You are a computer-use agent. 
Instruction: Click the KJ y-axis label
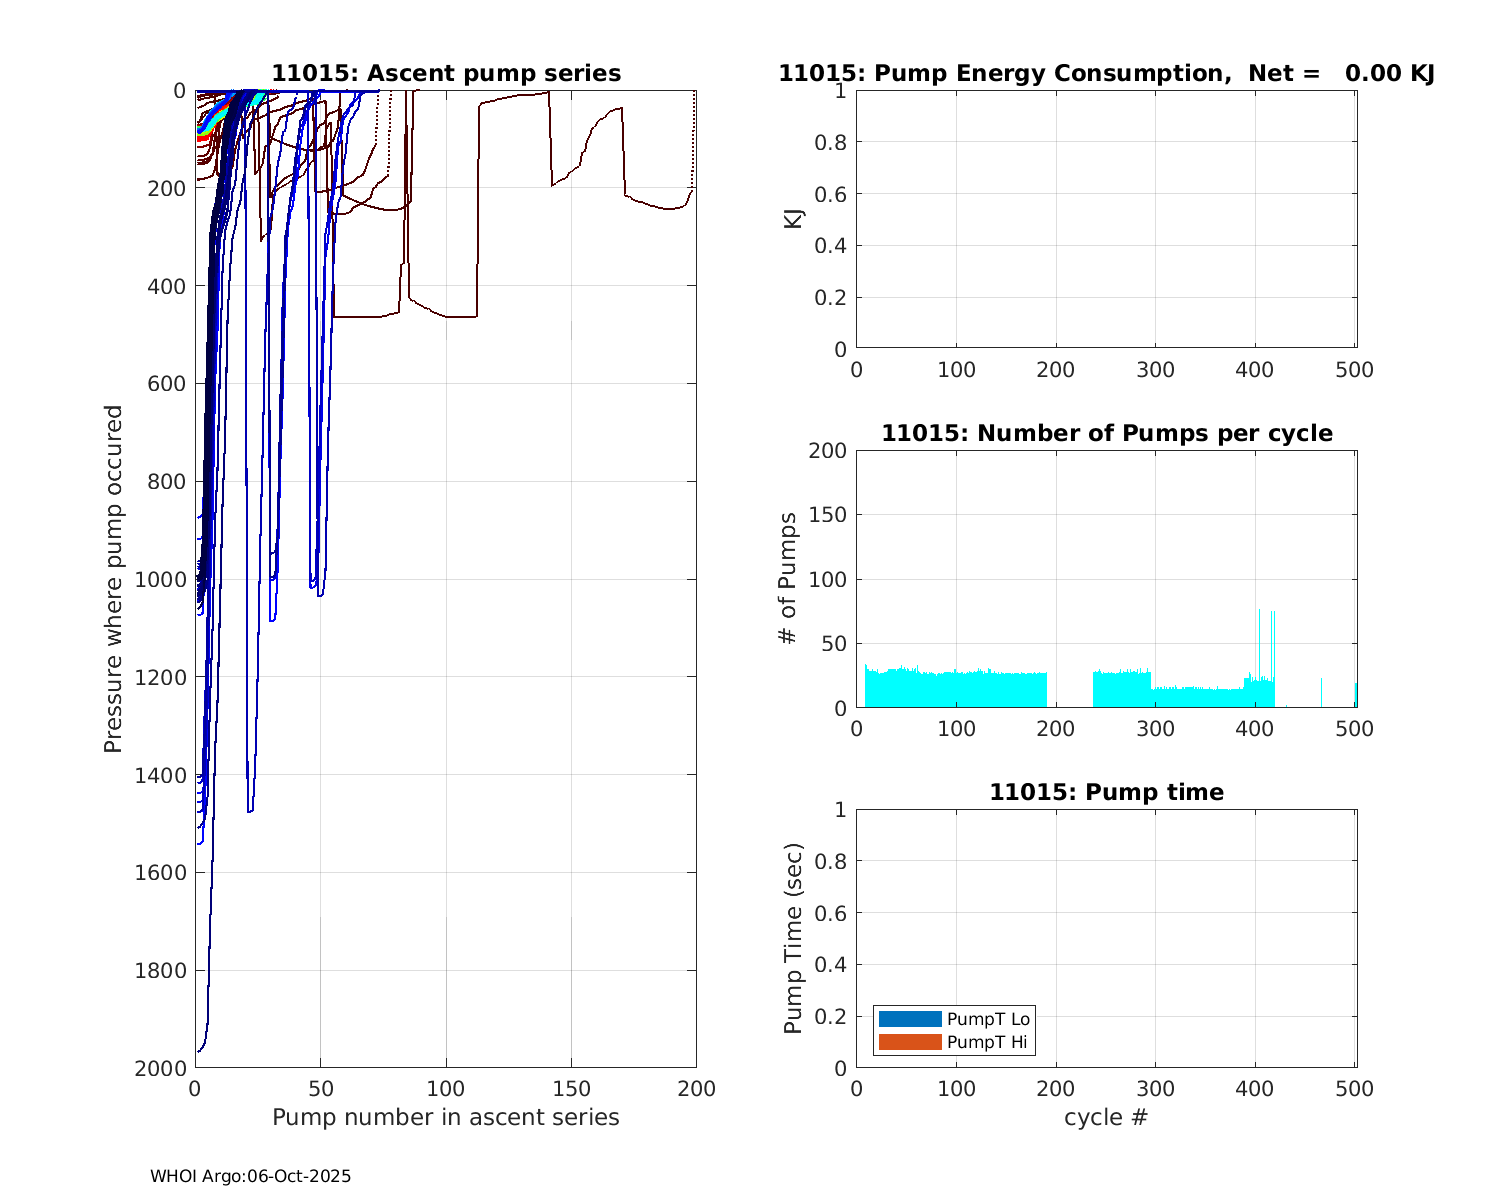point(793,219)
